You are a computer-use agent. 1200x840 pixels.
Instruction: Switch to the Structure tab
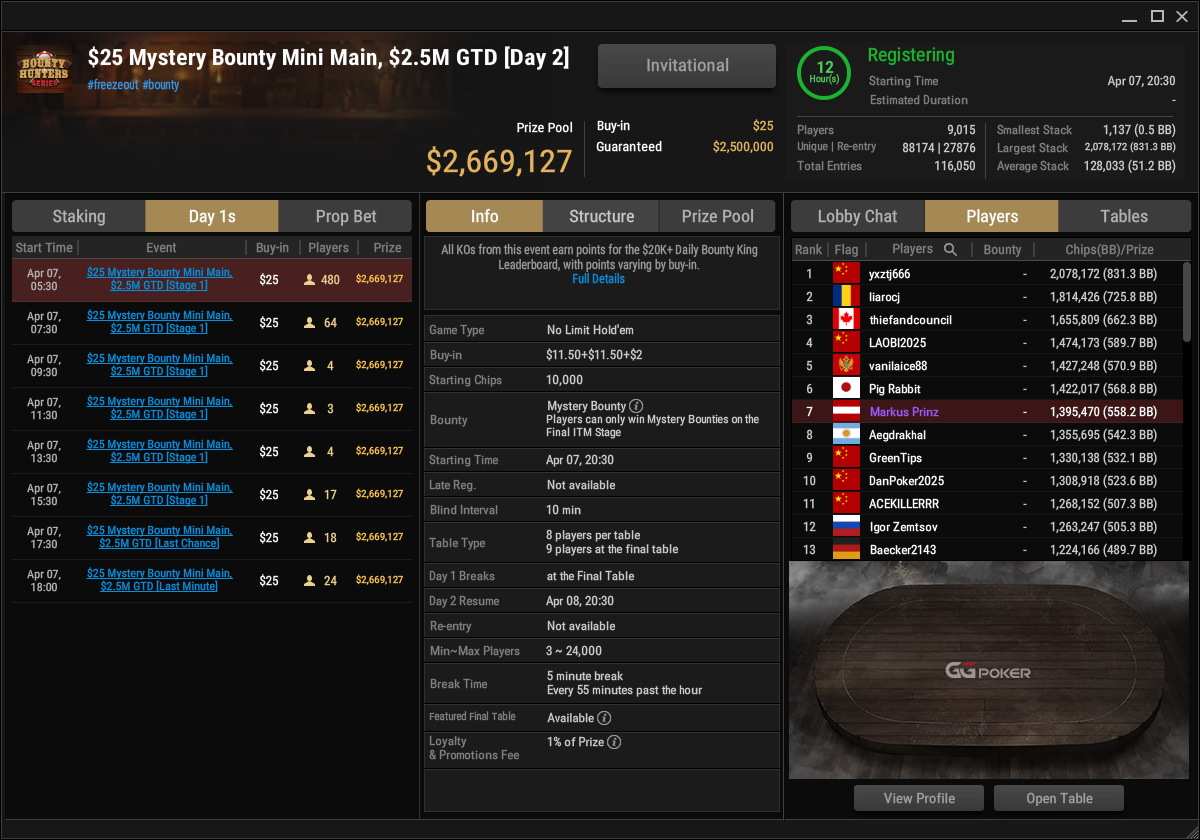point(601,216)
